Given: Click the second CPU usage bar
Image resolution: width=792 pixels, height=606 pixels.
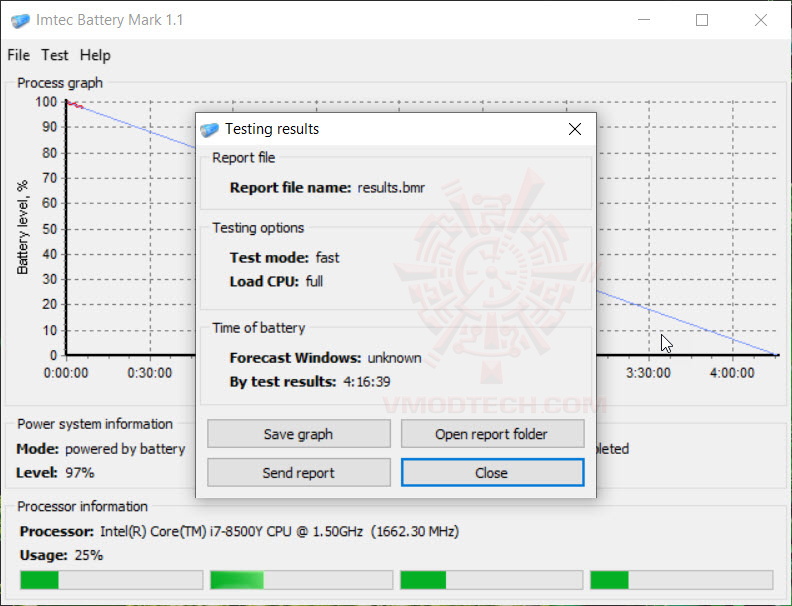Looking at the screenshot, I should point(302,580).
